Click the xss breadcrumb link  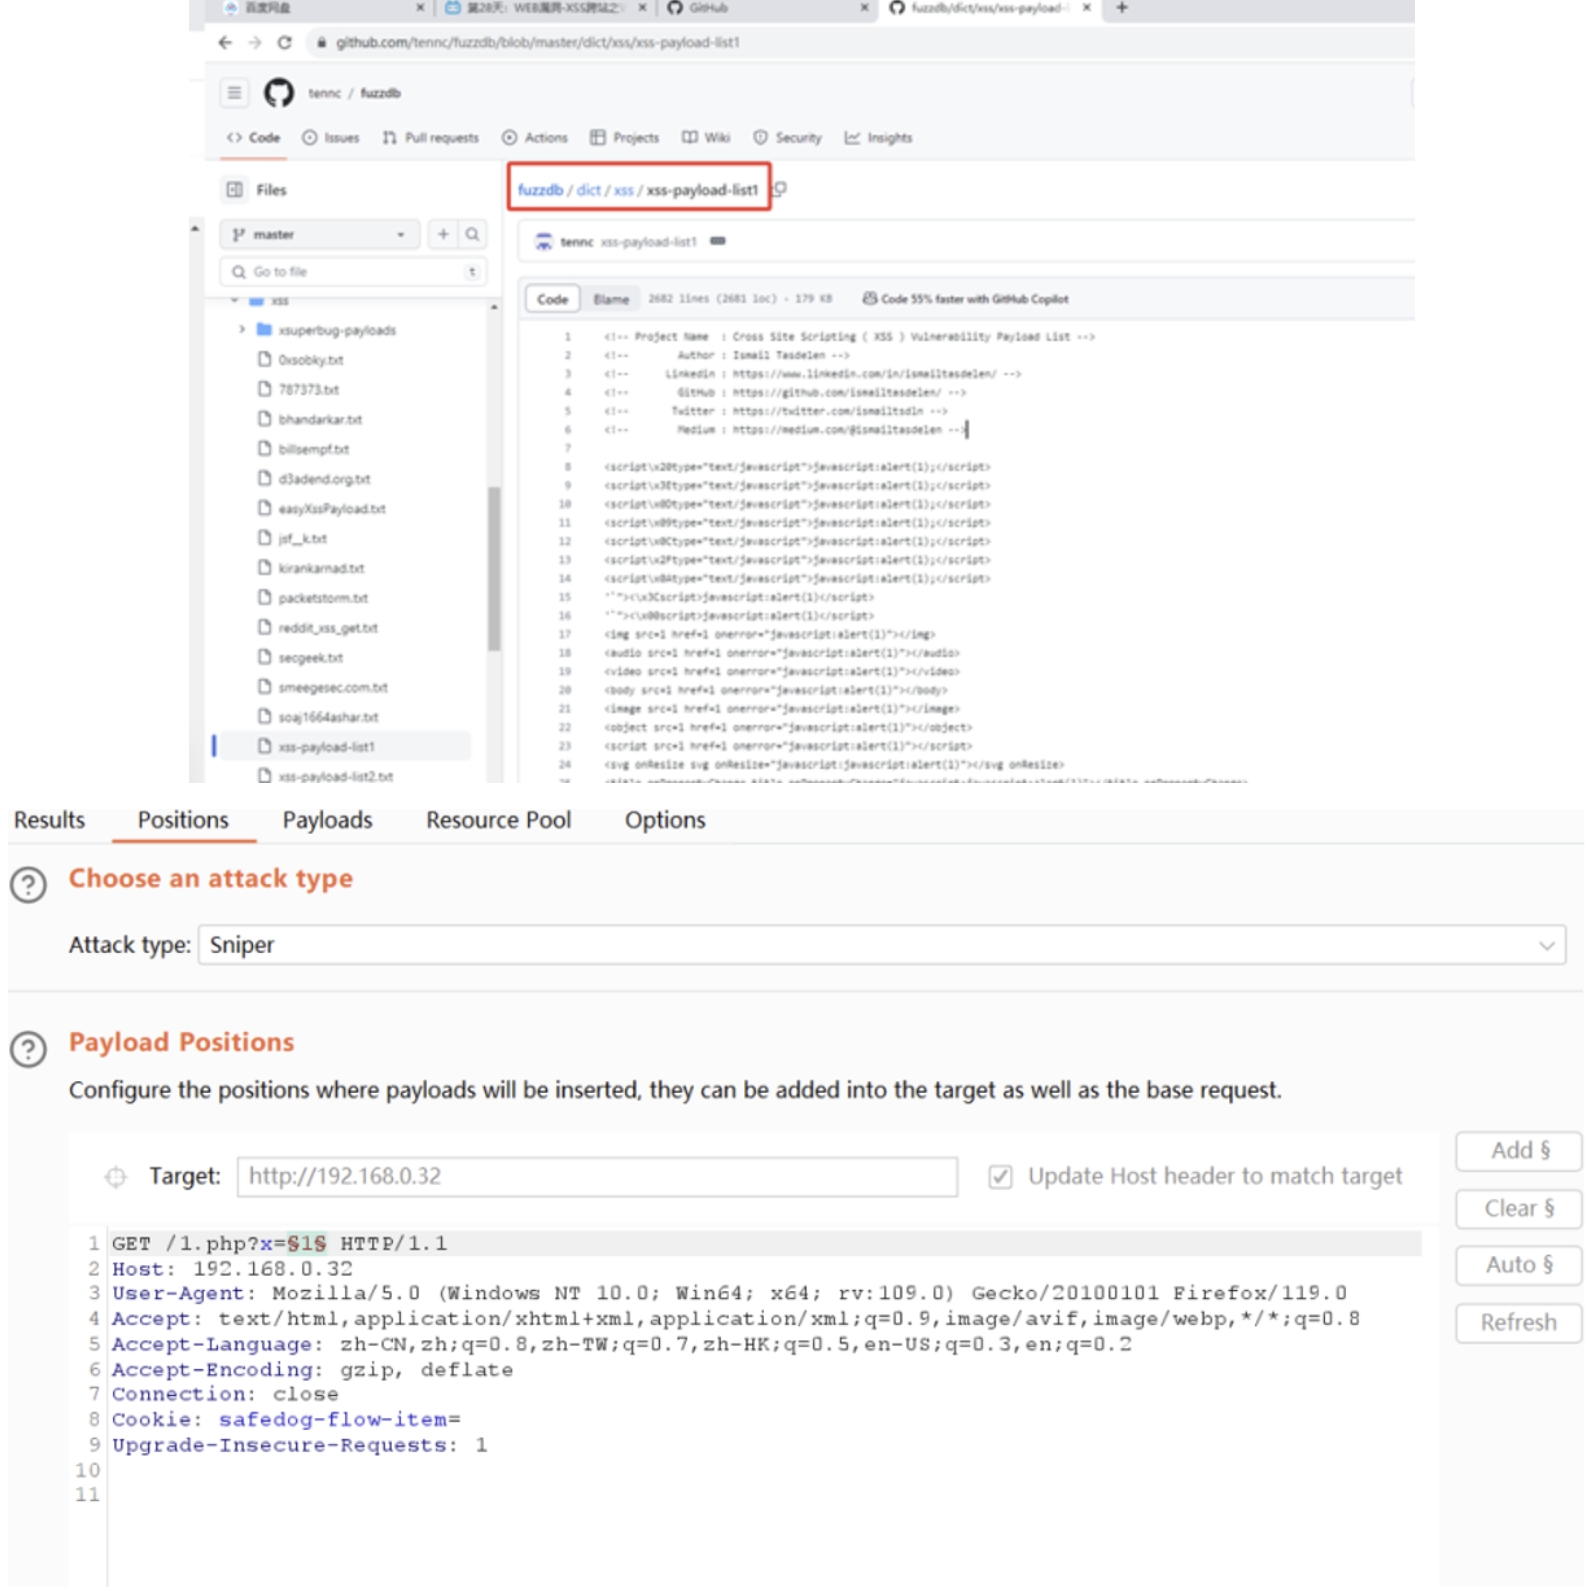(623, 190)
